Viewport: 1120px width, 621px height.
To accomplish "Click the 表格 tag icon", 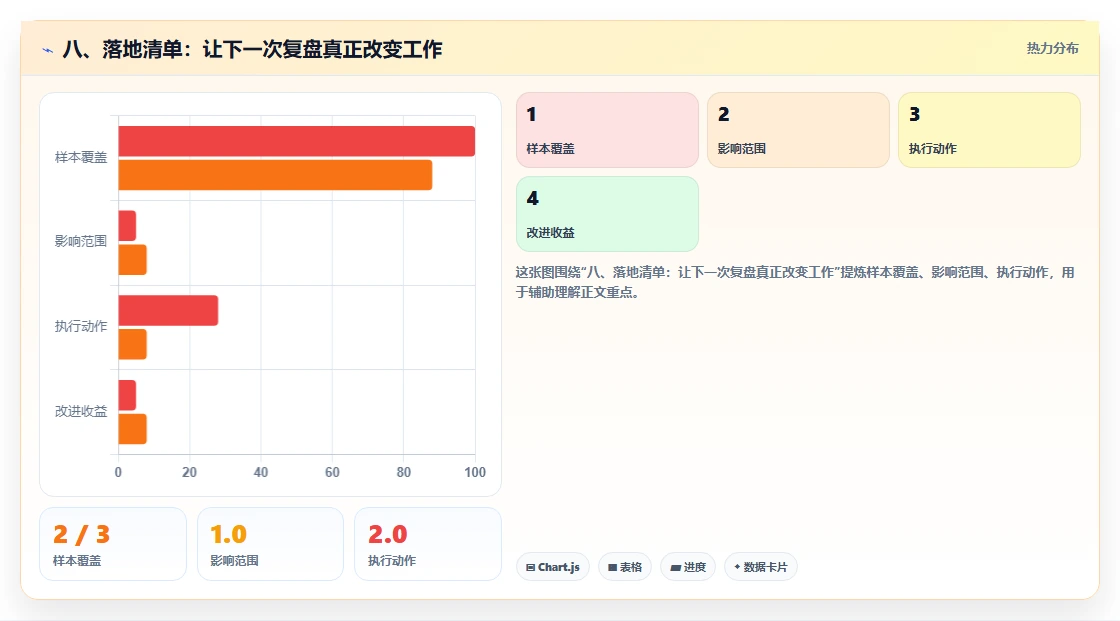I will pyautogui.click(x=612, y=567).
